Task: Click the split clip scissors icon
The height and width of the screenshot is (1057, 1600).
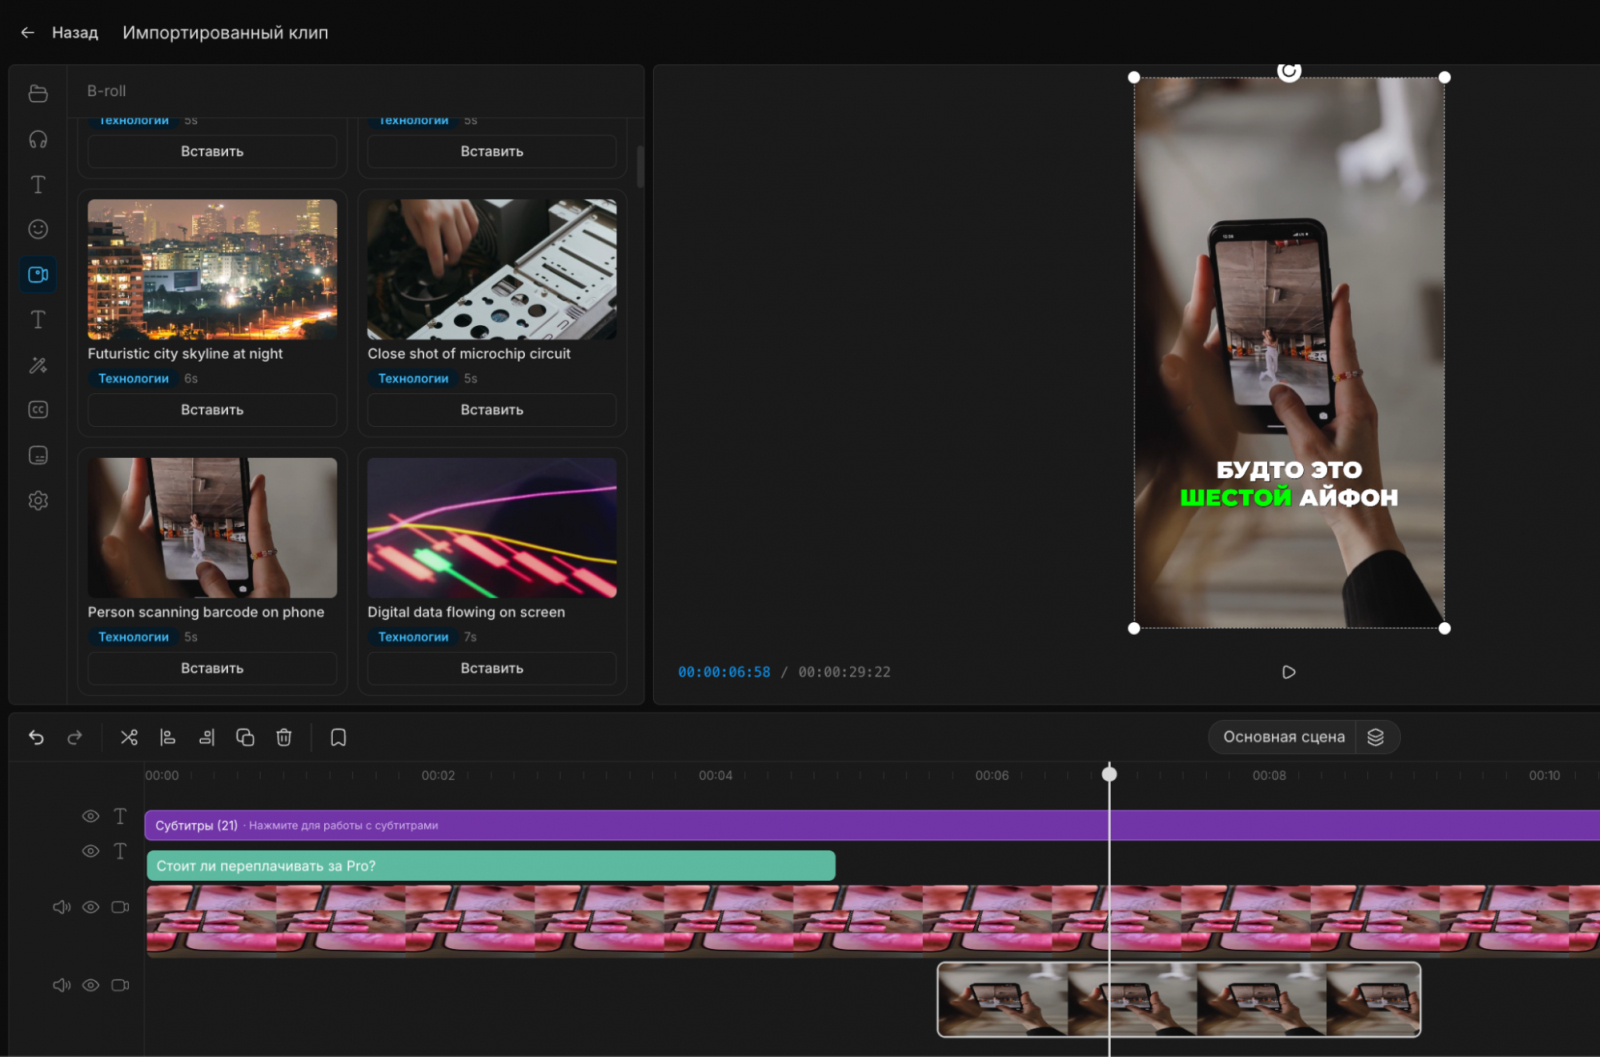Action: coord(129,737)
